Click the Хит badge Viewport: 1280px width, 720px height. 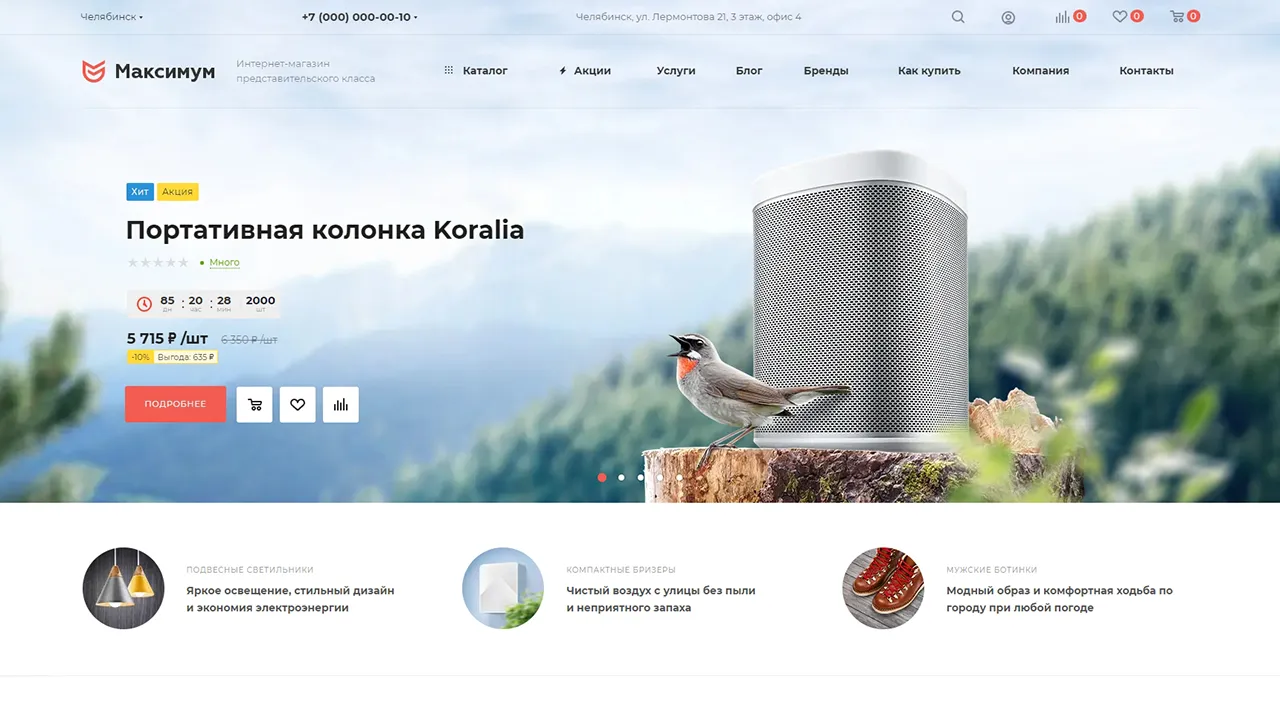click(x=140, y=192)
